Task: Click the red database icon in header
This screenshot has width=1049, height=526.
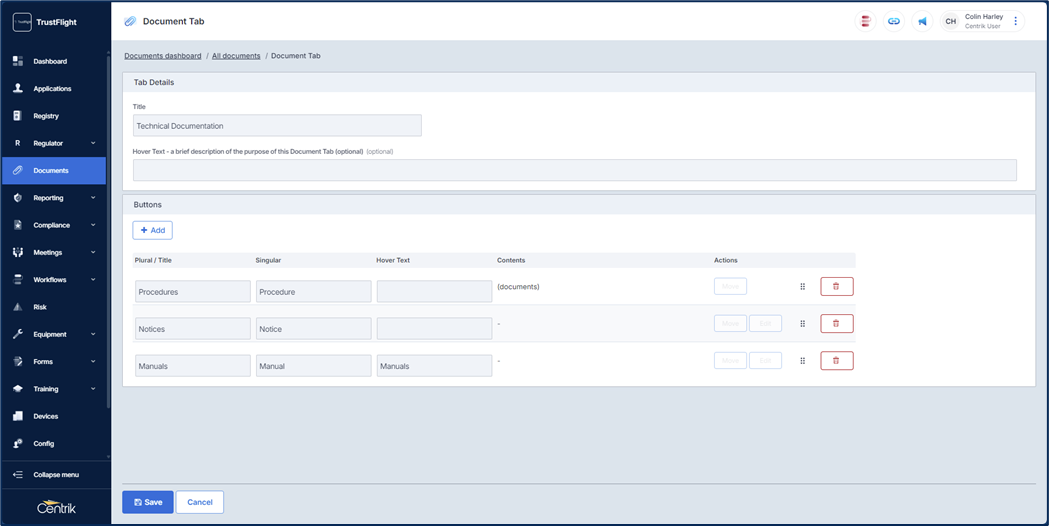Action: [x=865, y=21]
